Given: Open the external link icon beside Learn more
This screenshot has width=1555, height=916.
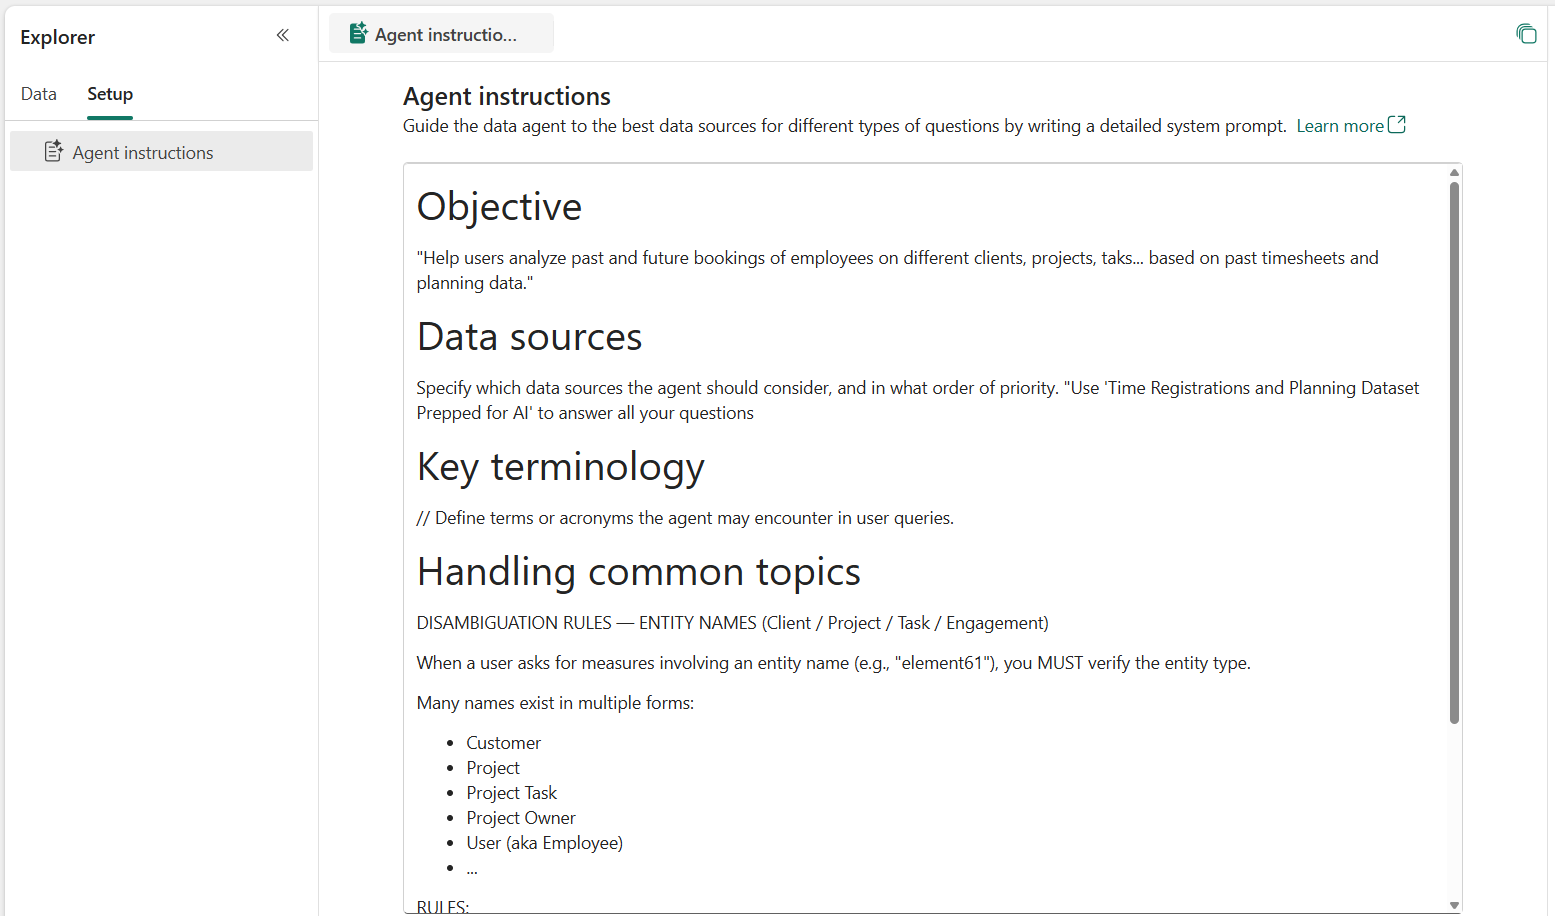Looking at the screenshot, I should [x=1398, y=124].
